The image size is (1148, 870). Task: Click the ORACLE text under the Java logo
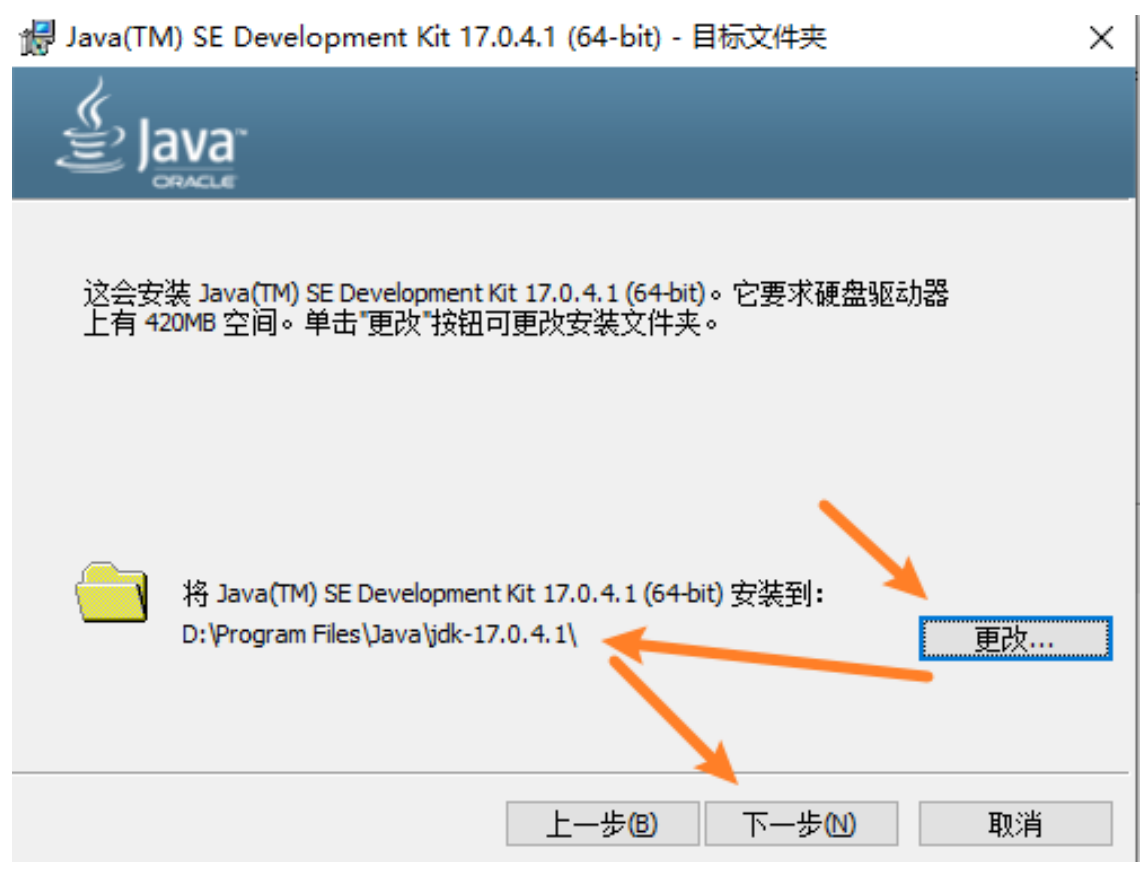click(x=193, y=182)
